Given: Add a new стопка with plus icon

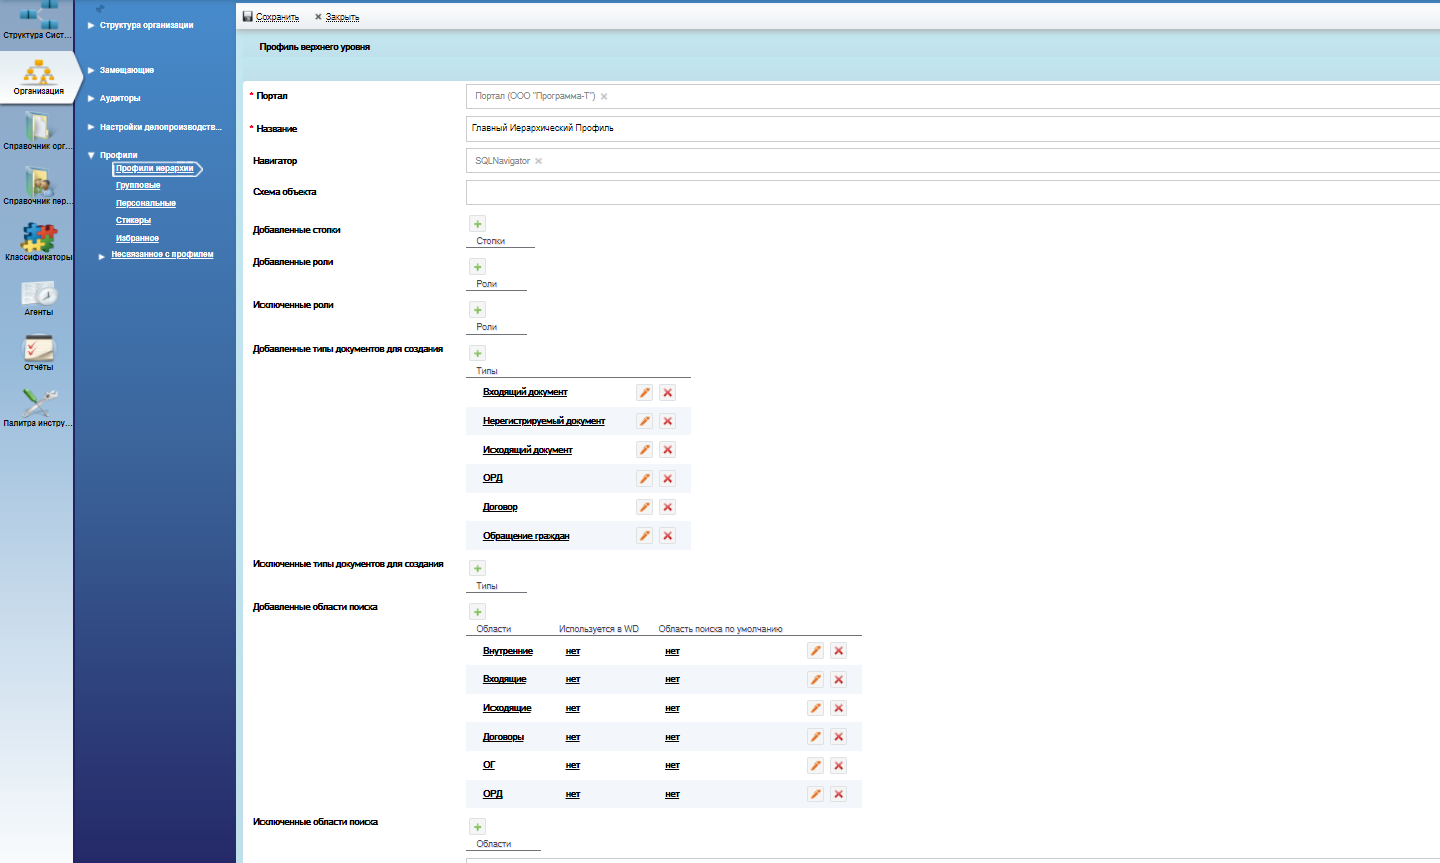Looking at the screenshot, I should point(478,224).
